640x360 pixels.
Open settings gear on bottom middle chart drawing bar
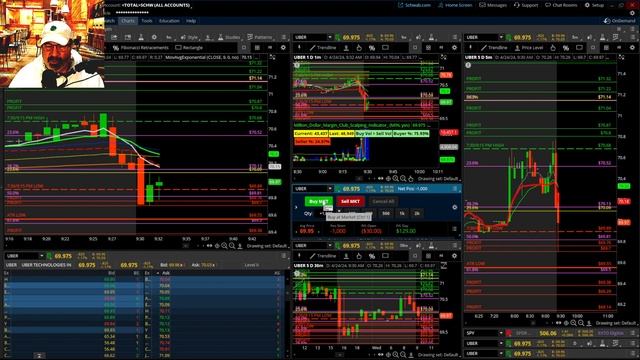[x=454, y=256]
